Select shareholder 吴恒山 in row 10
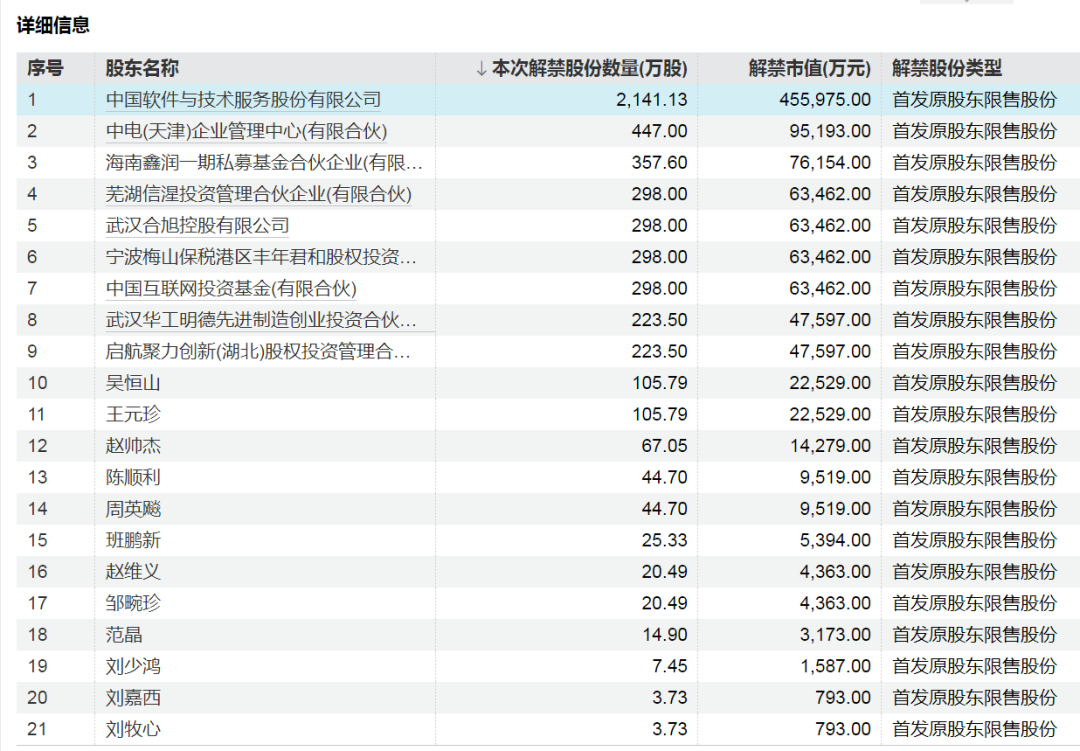This screenshot has height=751, width=1080. 133,383
